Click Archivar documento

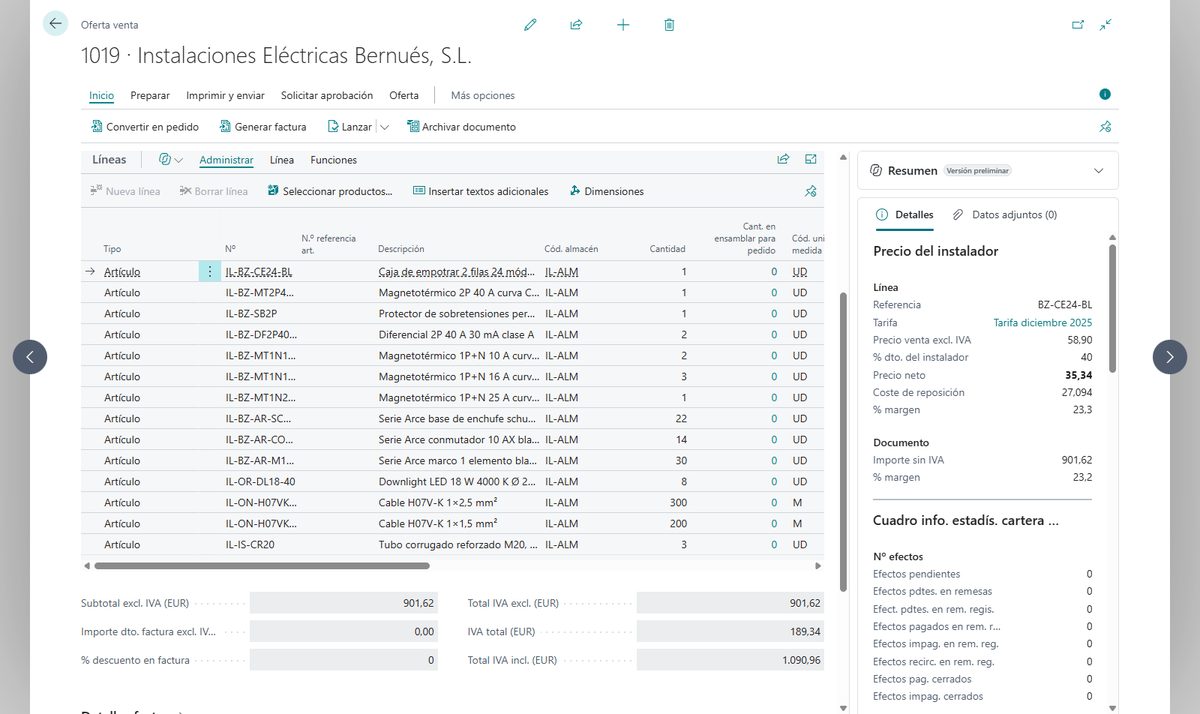coord(461,127)
